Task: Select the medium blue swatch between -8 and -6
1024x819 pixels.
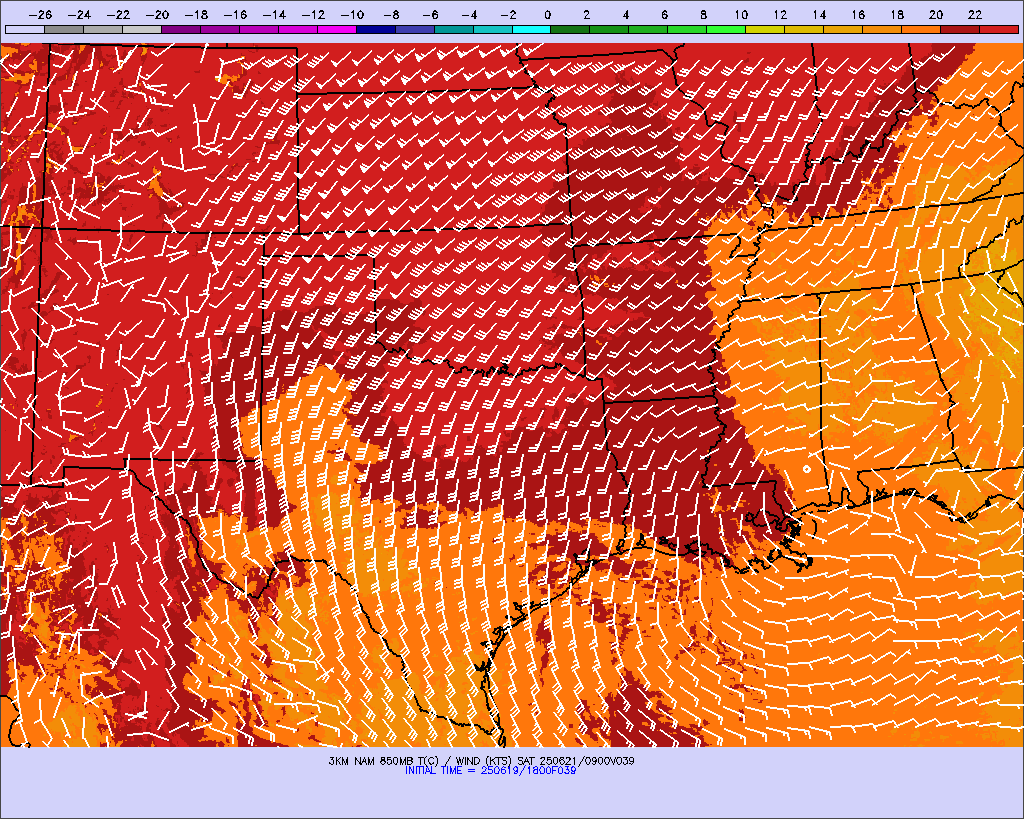Action: [x=415, y=29]
